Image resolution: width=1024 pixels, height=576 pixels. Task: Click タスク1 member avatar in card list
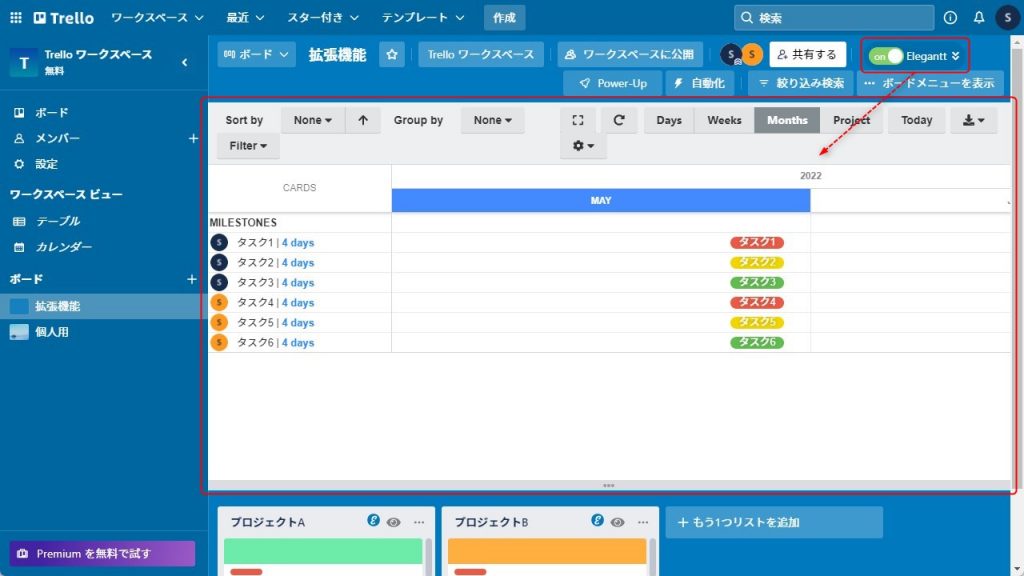click(219, 242)
